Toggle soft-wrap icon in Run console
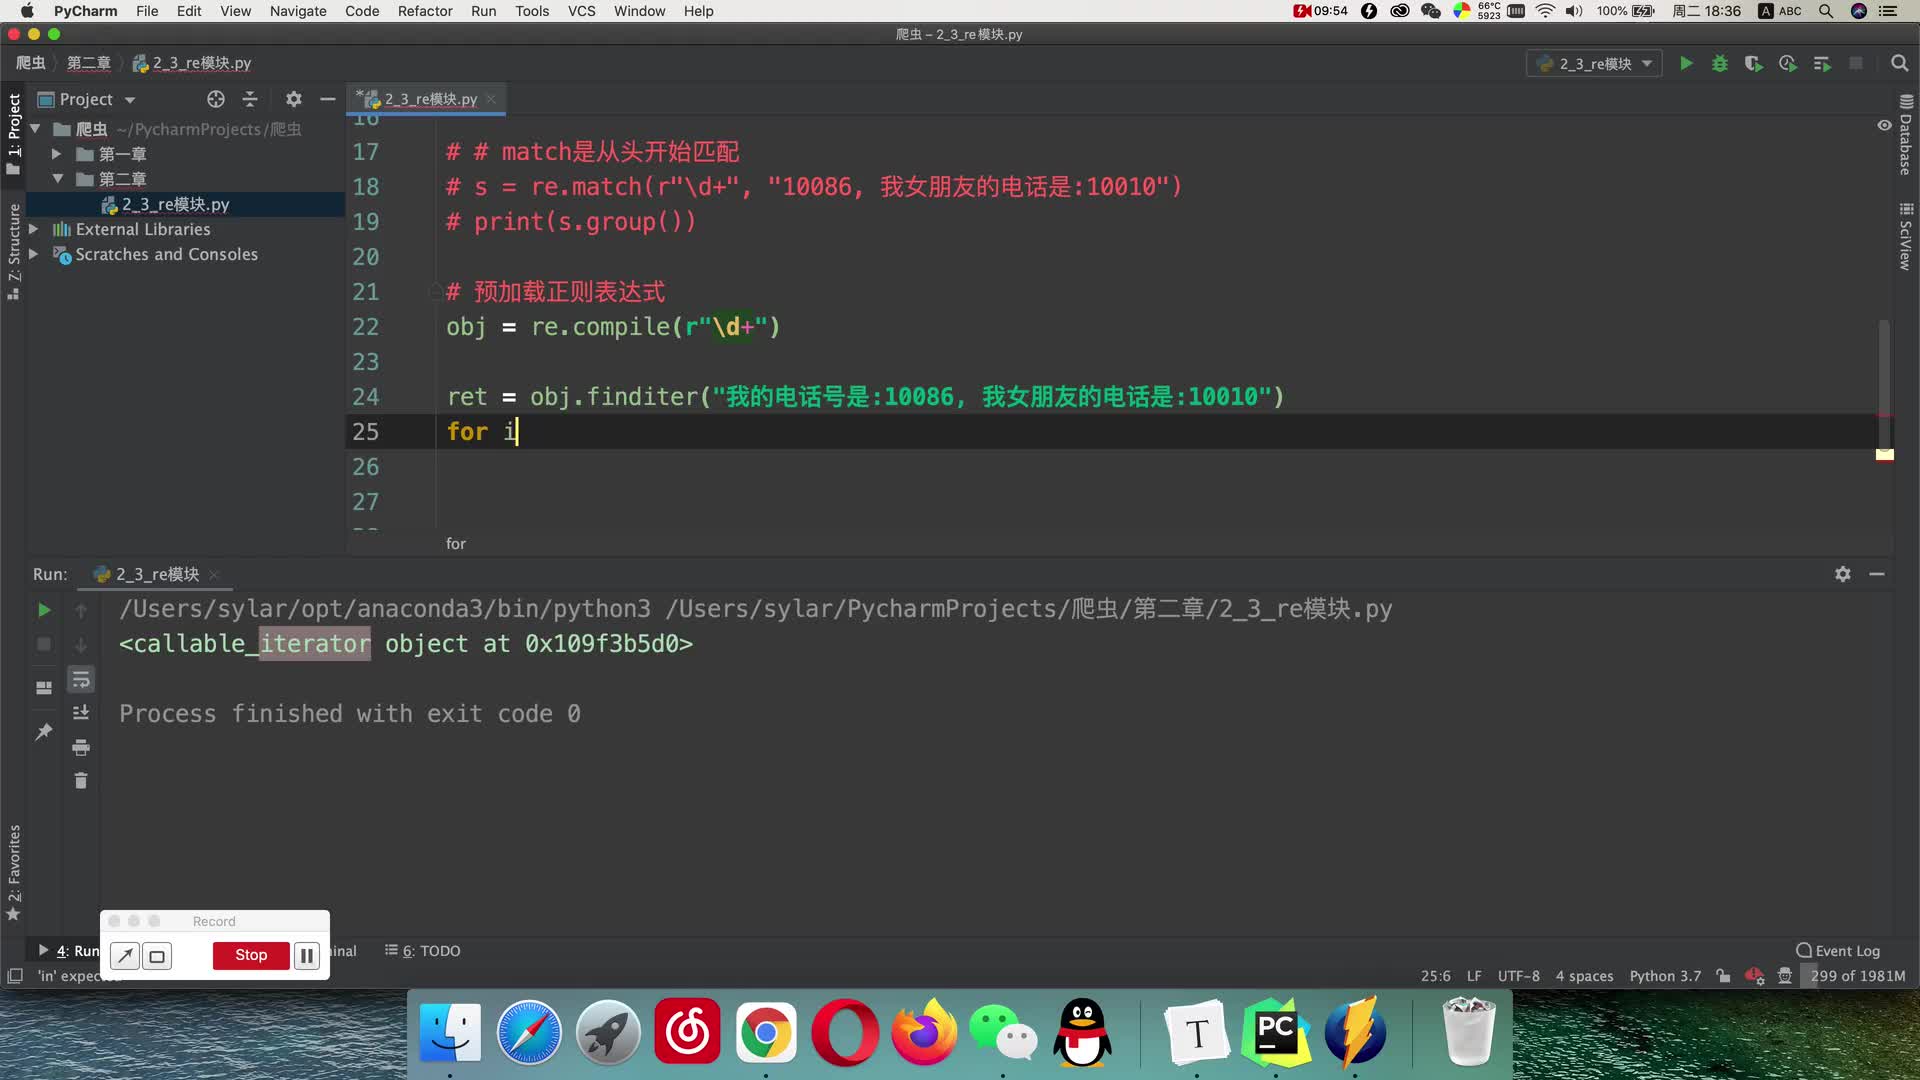Screen dimensions: 1920x1080 tap(81, 680)
